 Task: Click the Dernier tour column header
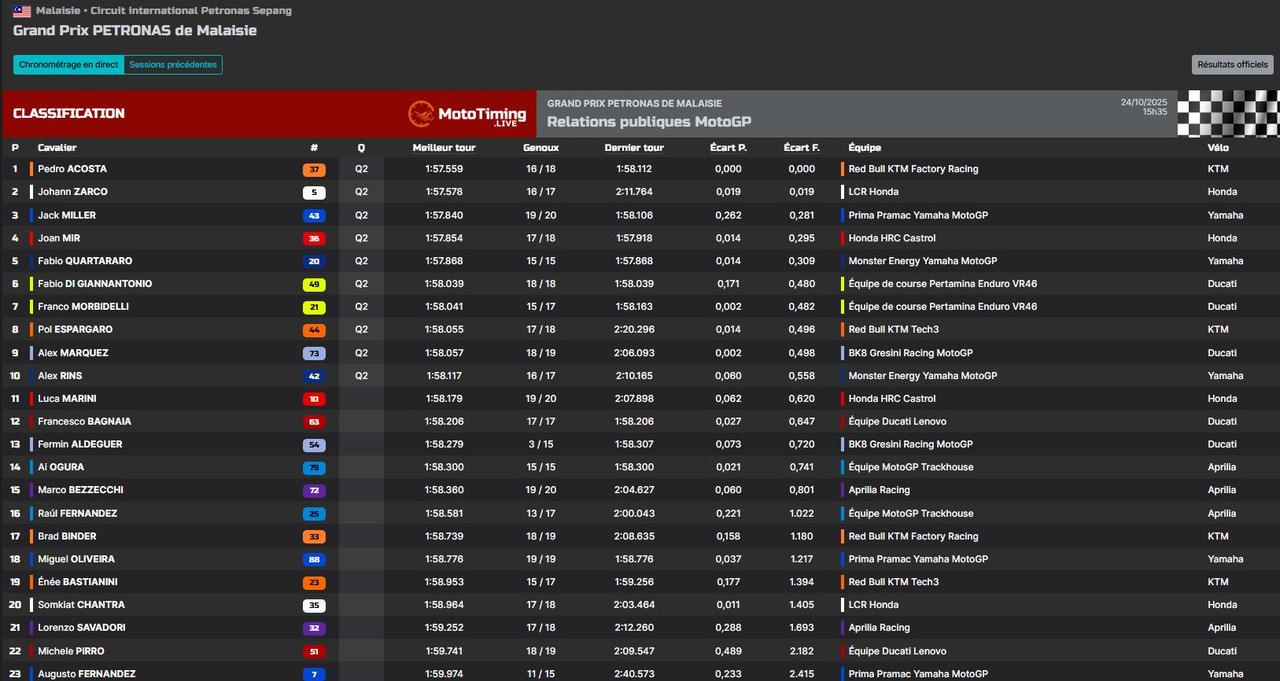634,148
